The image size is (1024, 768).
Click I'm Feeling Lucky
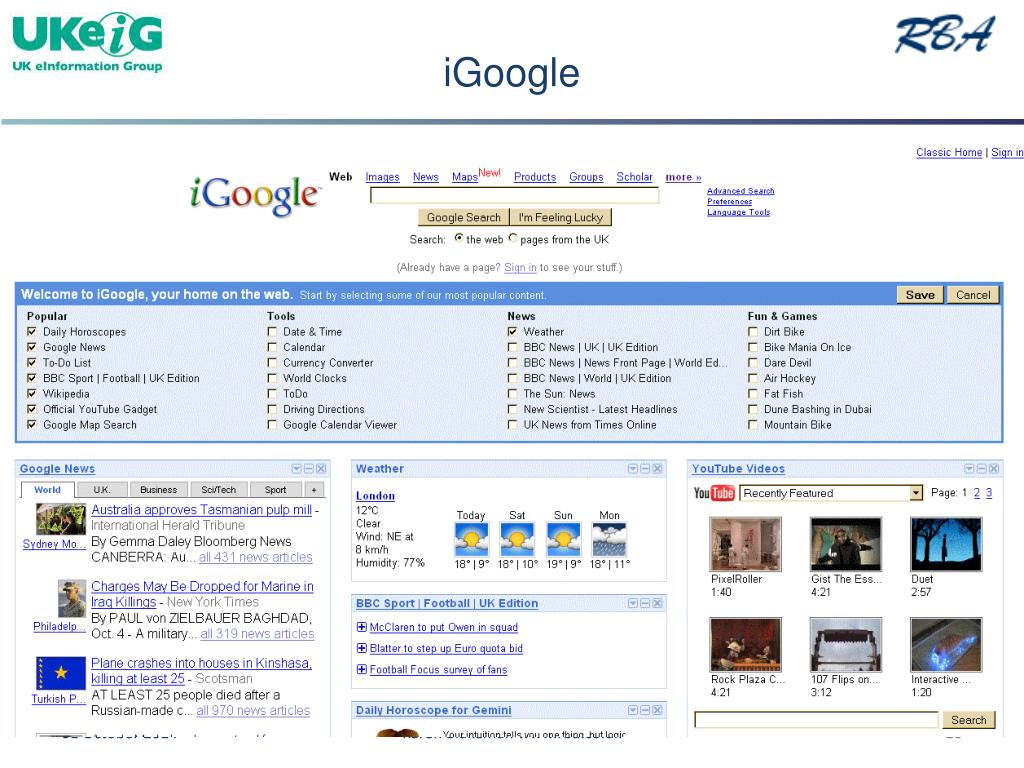[x=560, y=217]
